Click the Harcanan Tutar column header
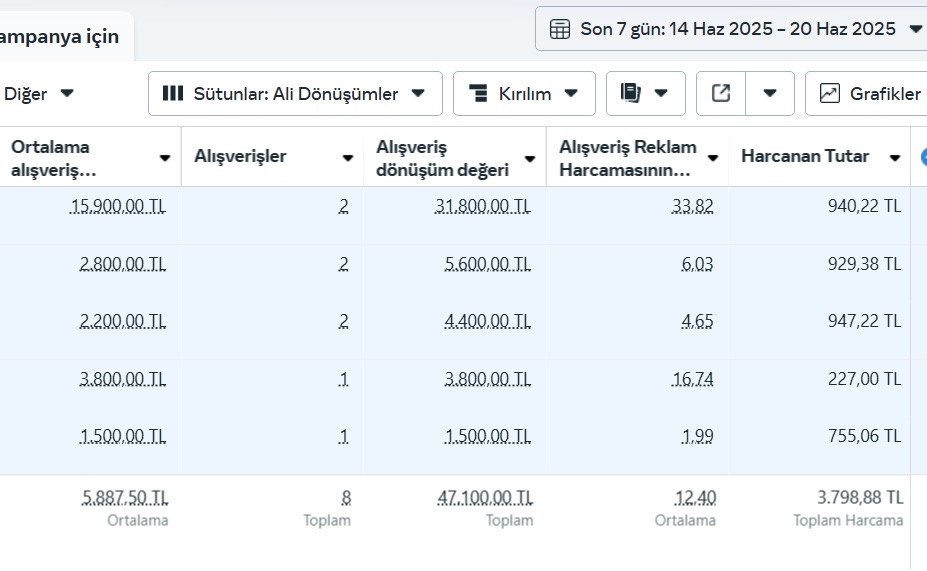The width and height of the screenshot is (927, 571). [x=819, y=157]
